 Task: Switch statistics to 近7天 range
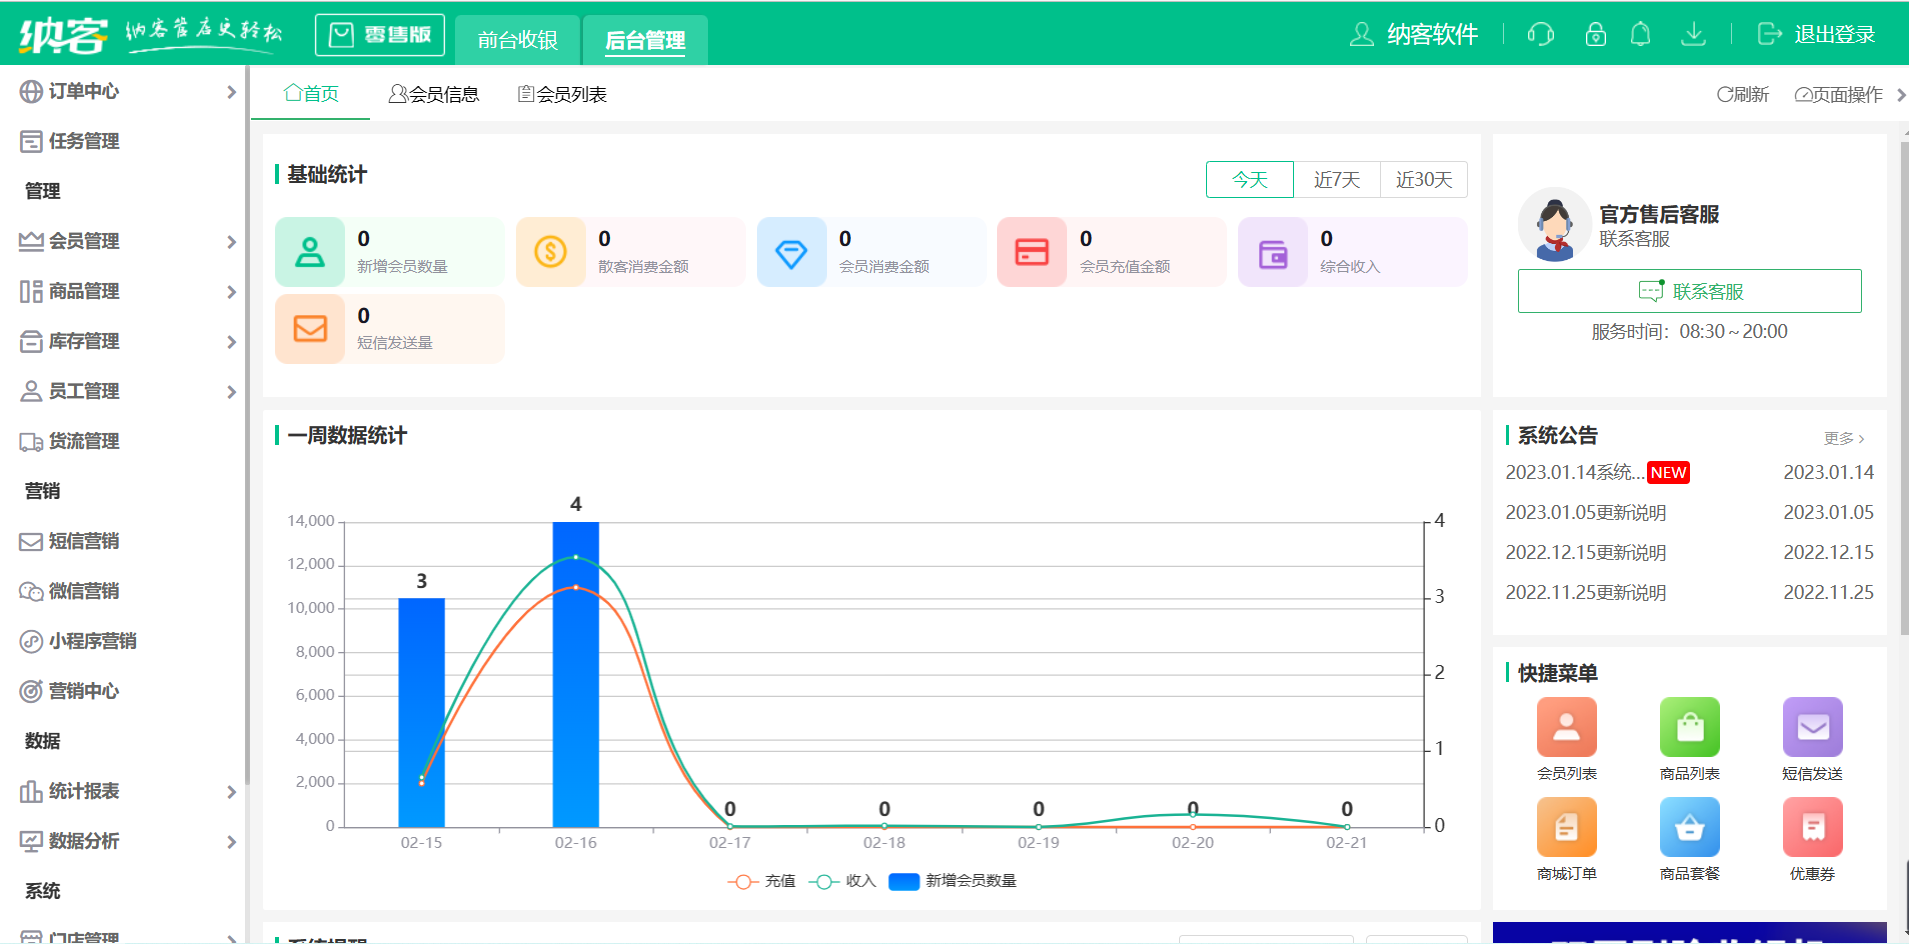[1336, 179]
